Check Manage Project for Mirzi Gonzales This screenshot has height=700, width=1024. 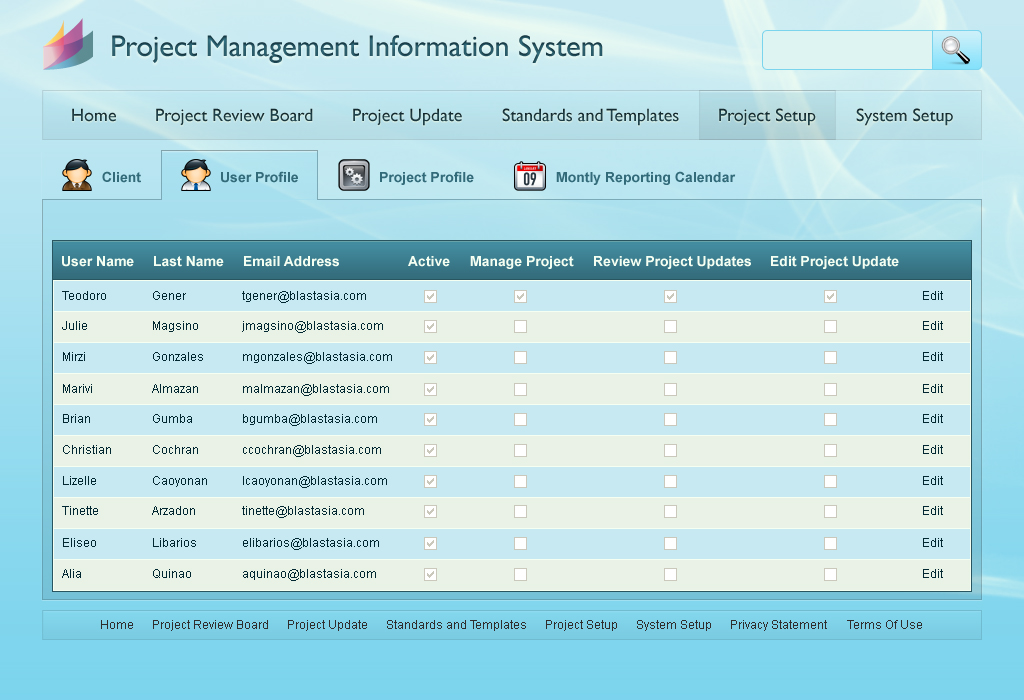[x=520, y=358]
